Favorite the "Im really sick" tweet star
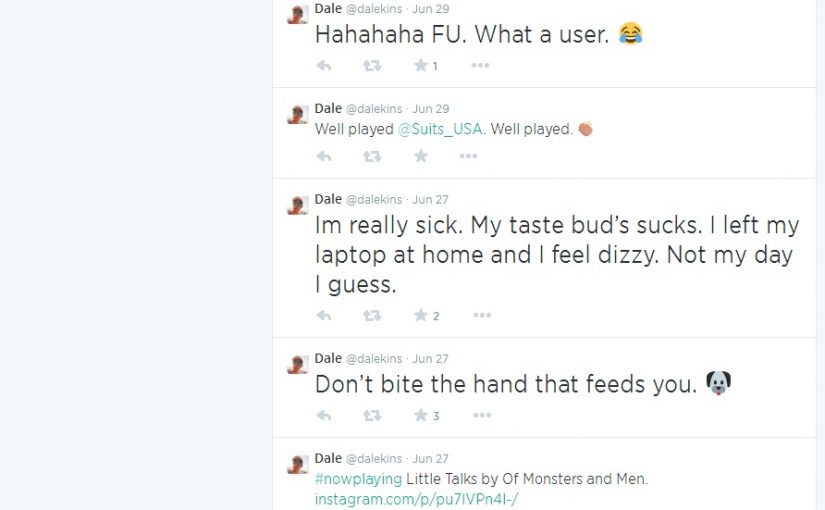The width and height of the screenshot is (825, 510). pos(420,315)
